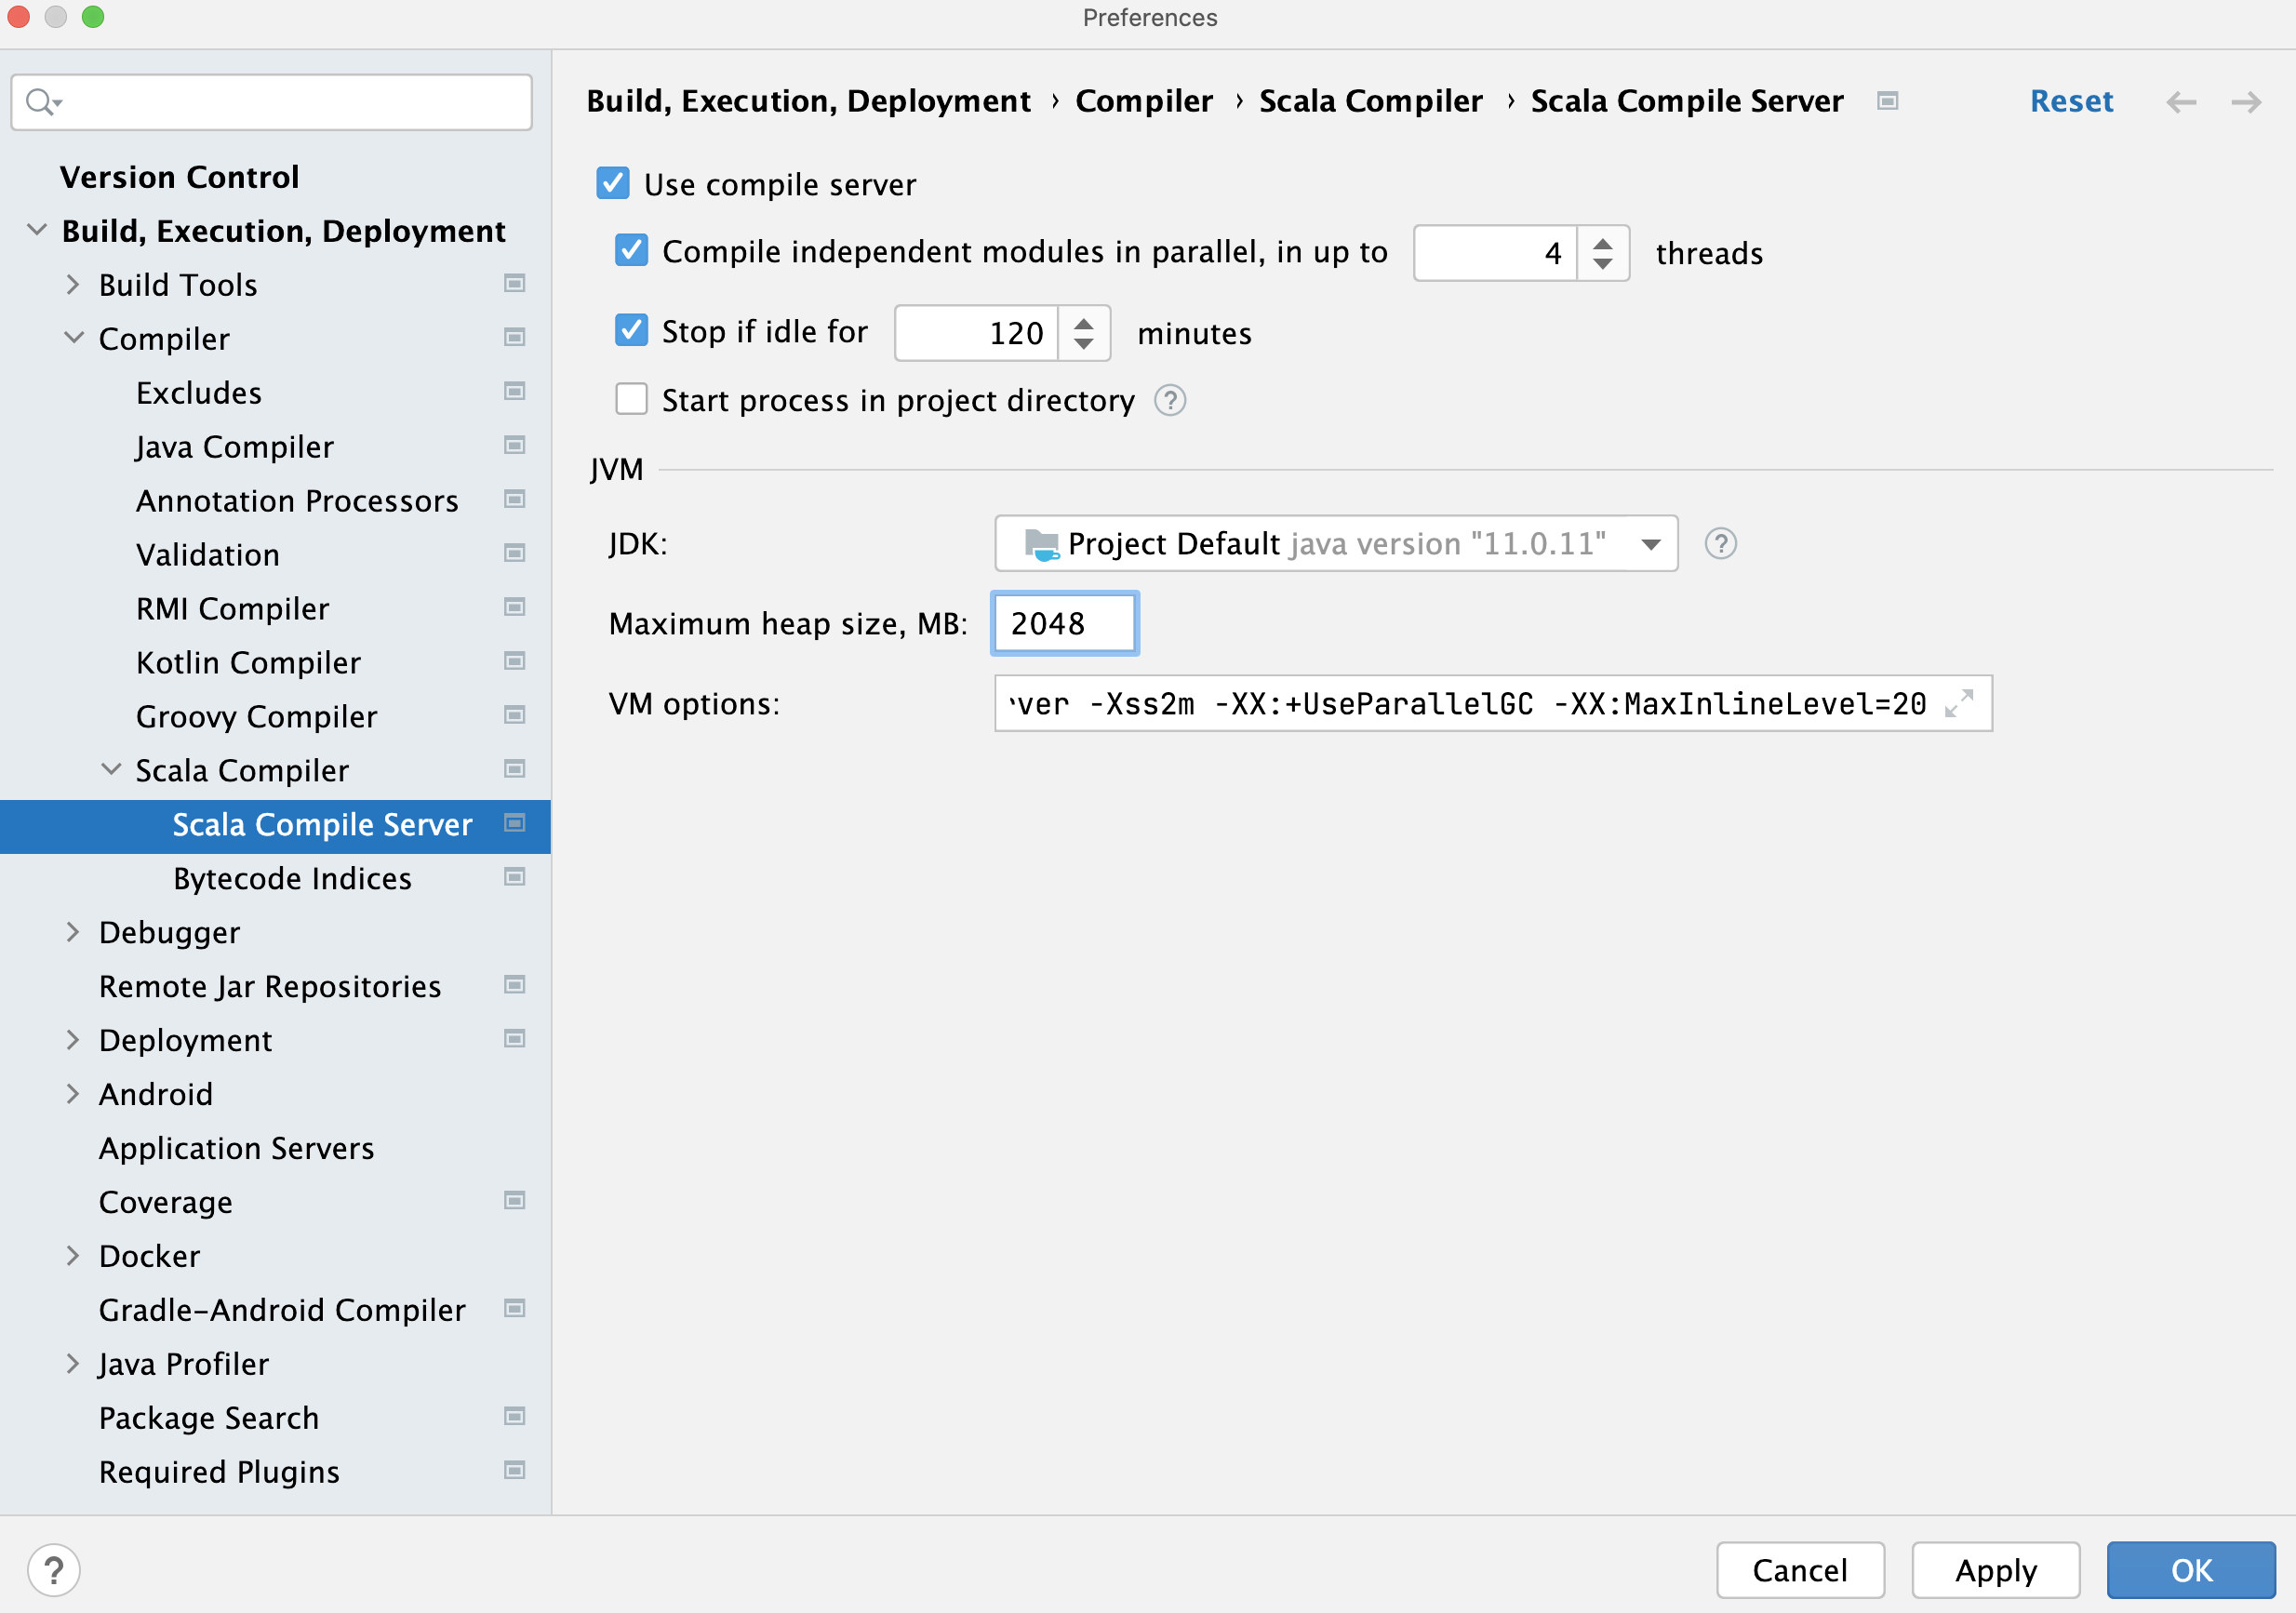Select Compiler in the settings tree
This screenshot has width=2296, height=1613.
pyautogui.click(x=164, y=339)
